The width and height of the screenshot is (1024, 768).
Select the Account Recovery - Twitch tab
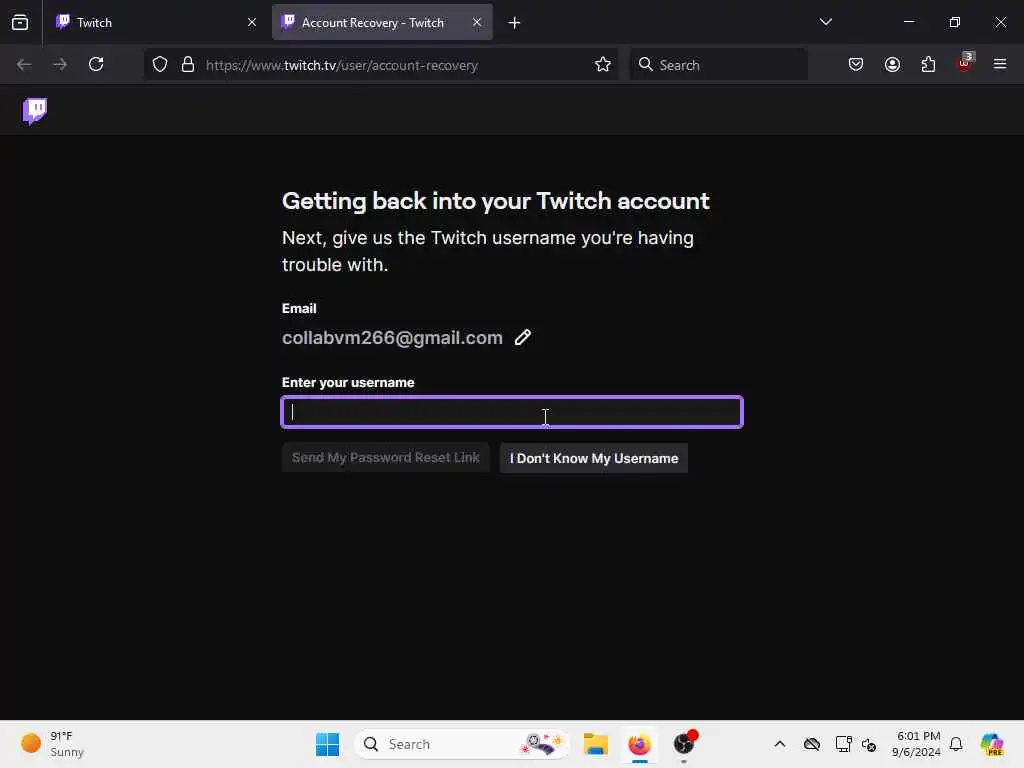(382, 22)
